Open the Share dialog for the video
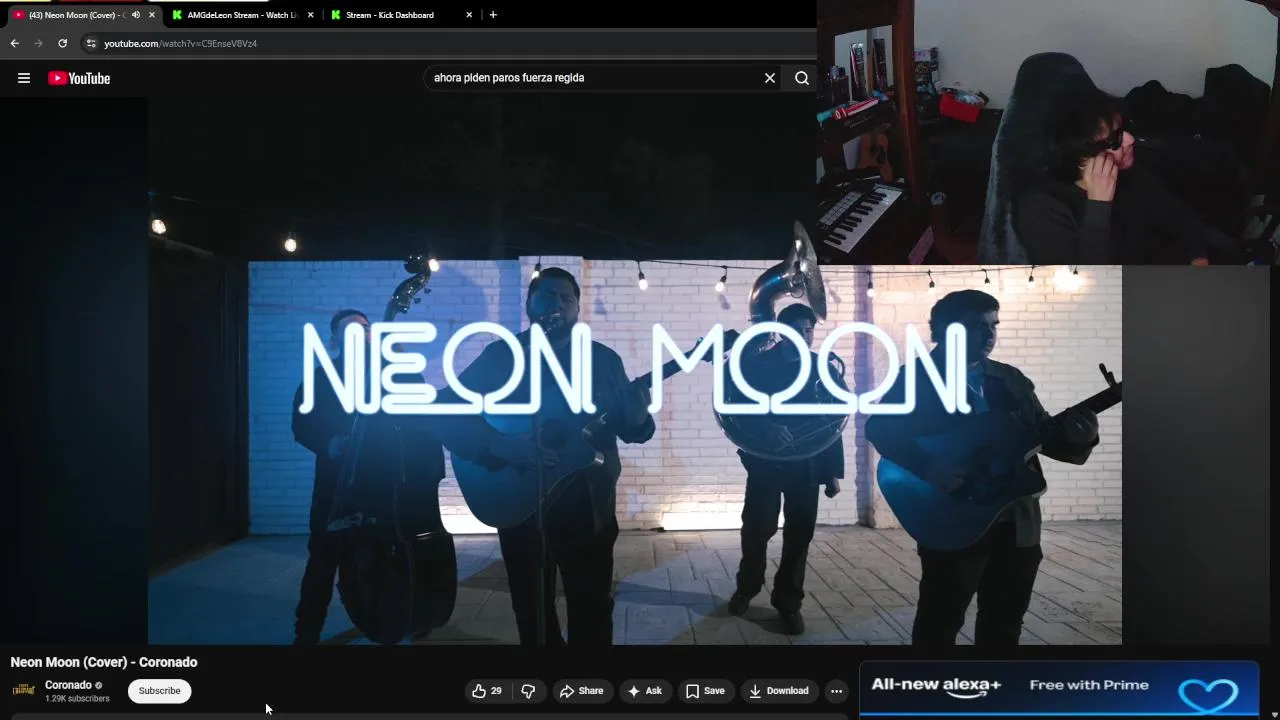Screen dimensions: 1280x720 581,691
